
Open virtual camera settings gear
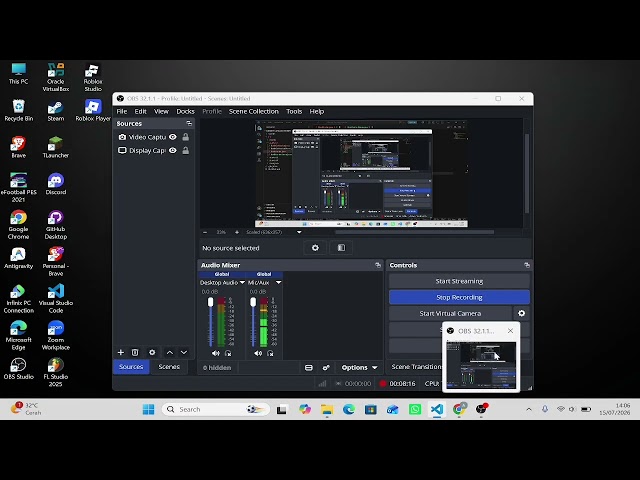(x=522, y=313)
